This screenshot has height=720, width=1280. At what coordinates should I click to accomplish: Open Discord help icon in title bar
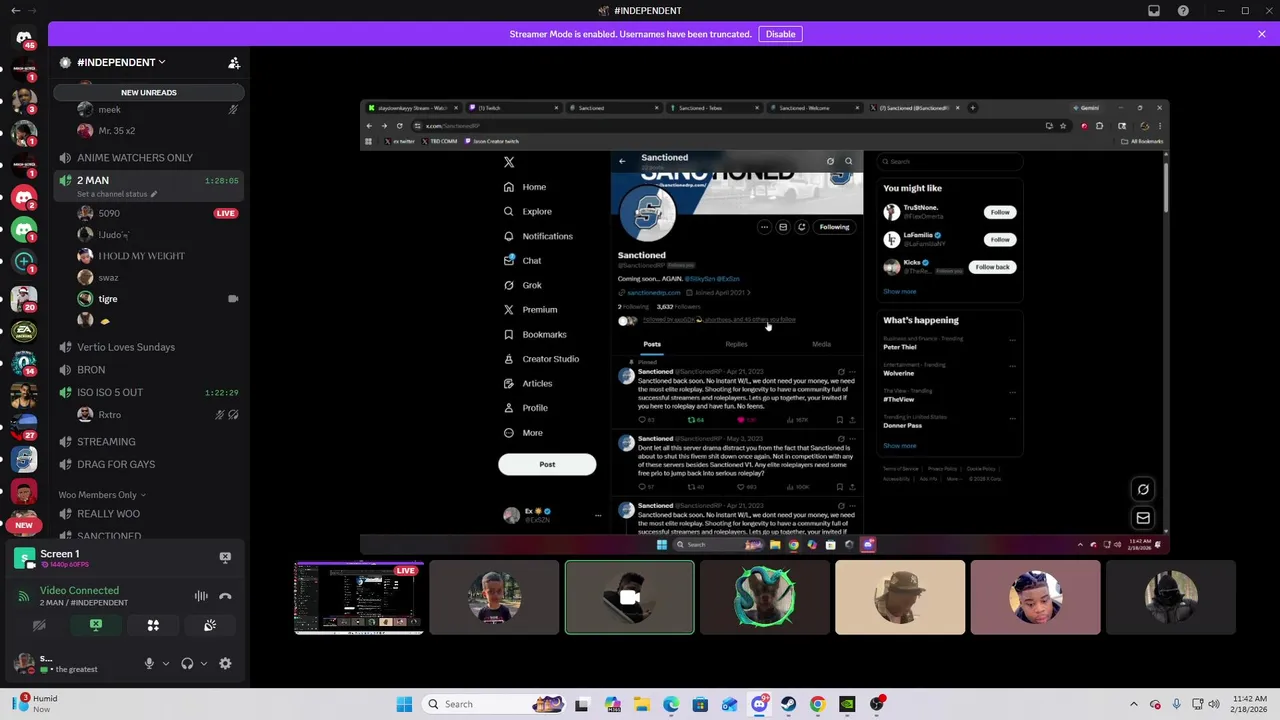pyautogui.click(x=1183, y=11)
